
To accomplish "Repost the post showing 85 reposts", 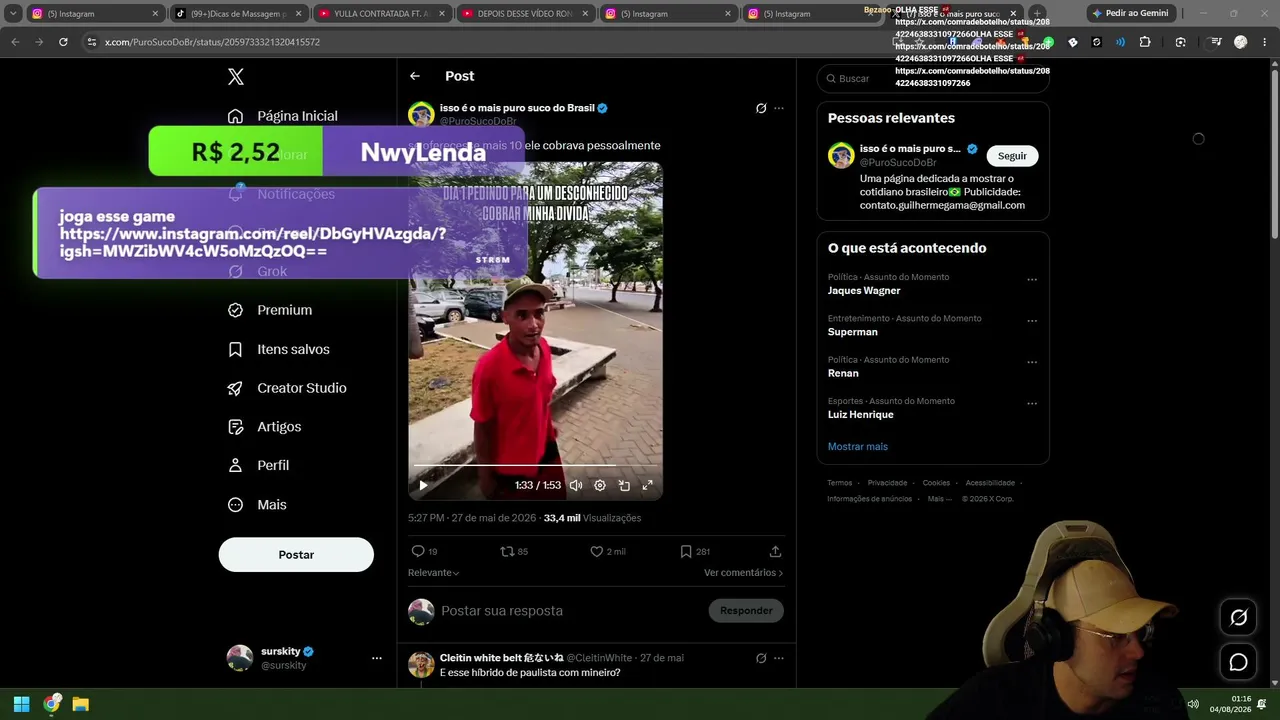I will (514, 551).
